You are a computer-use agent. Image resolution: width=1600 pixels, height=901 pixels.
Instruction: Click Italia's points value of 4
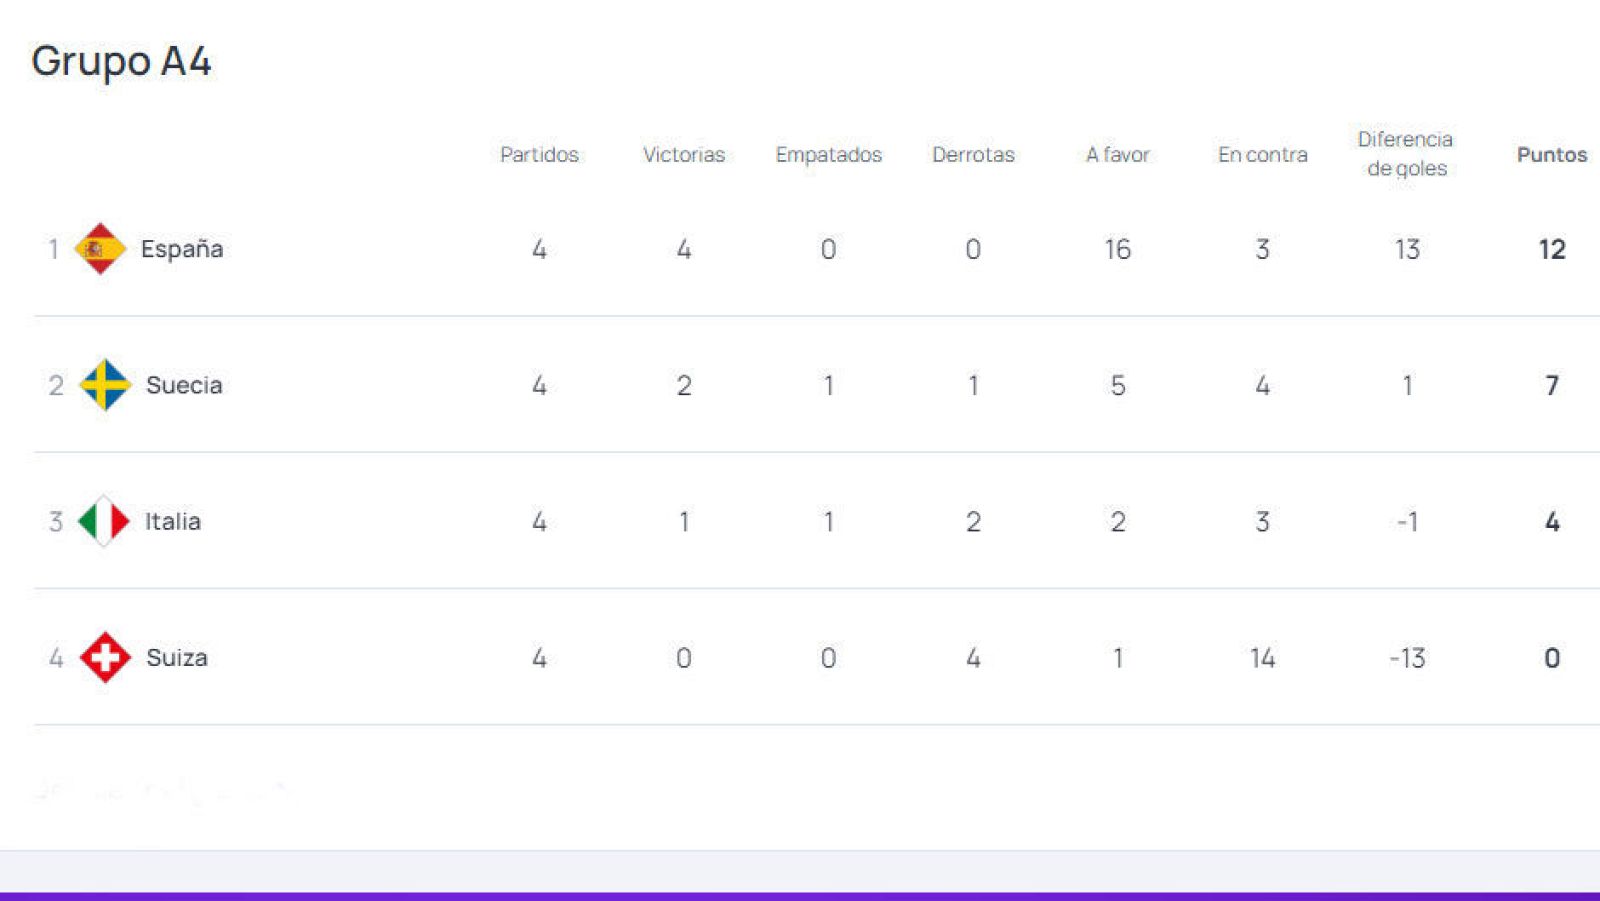pyautogui.click(x=1551, y=521)
